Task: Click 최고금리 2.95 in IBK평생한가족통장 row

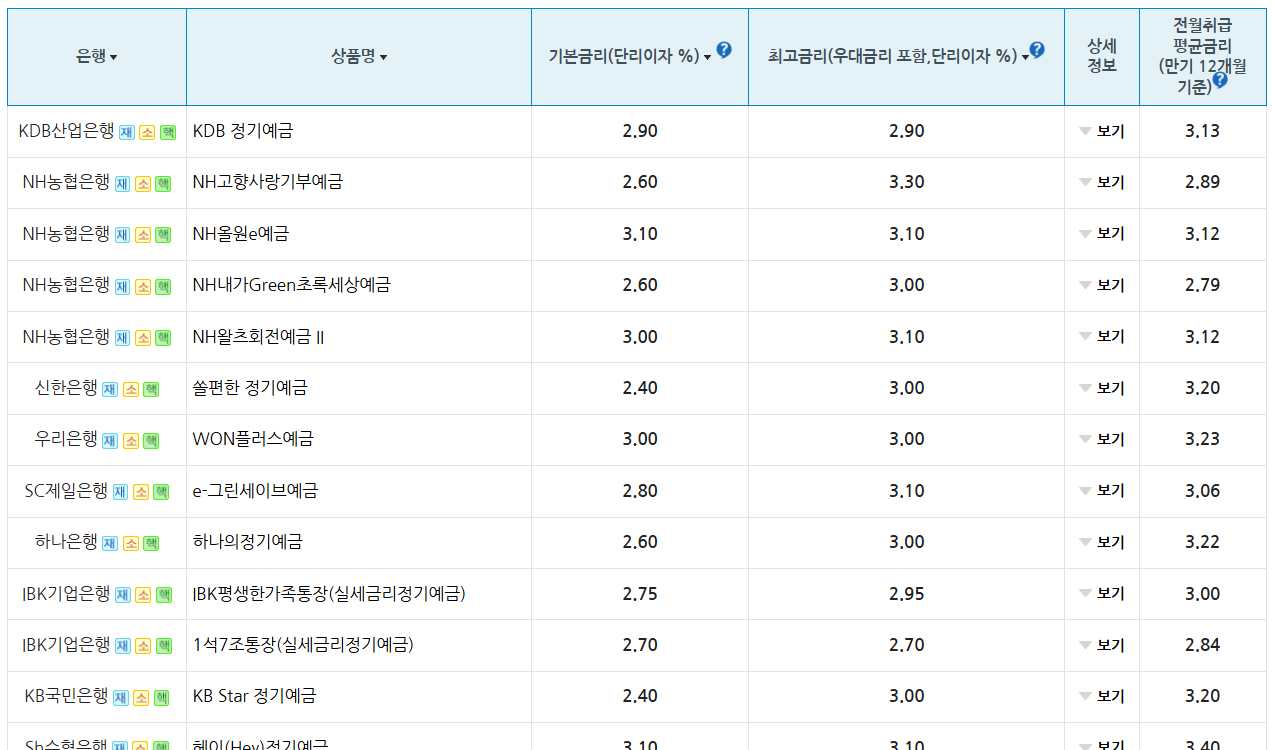Action: [907, 594]
